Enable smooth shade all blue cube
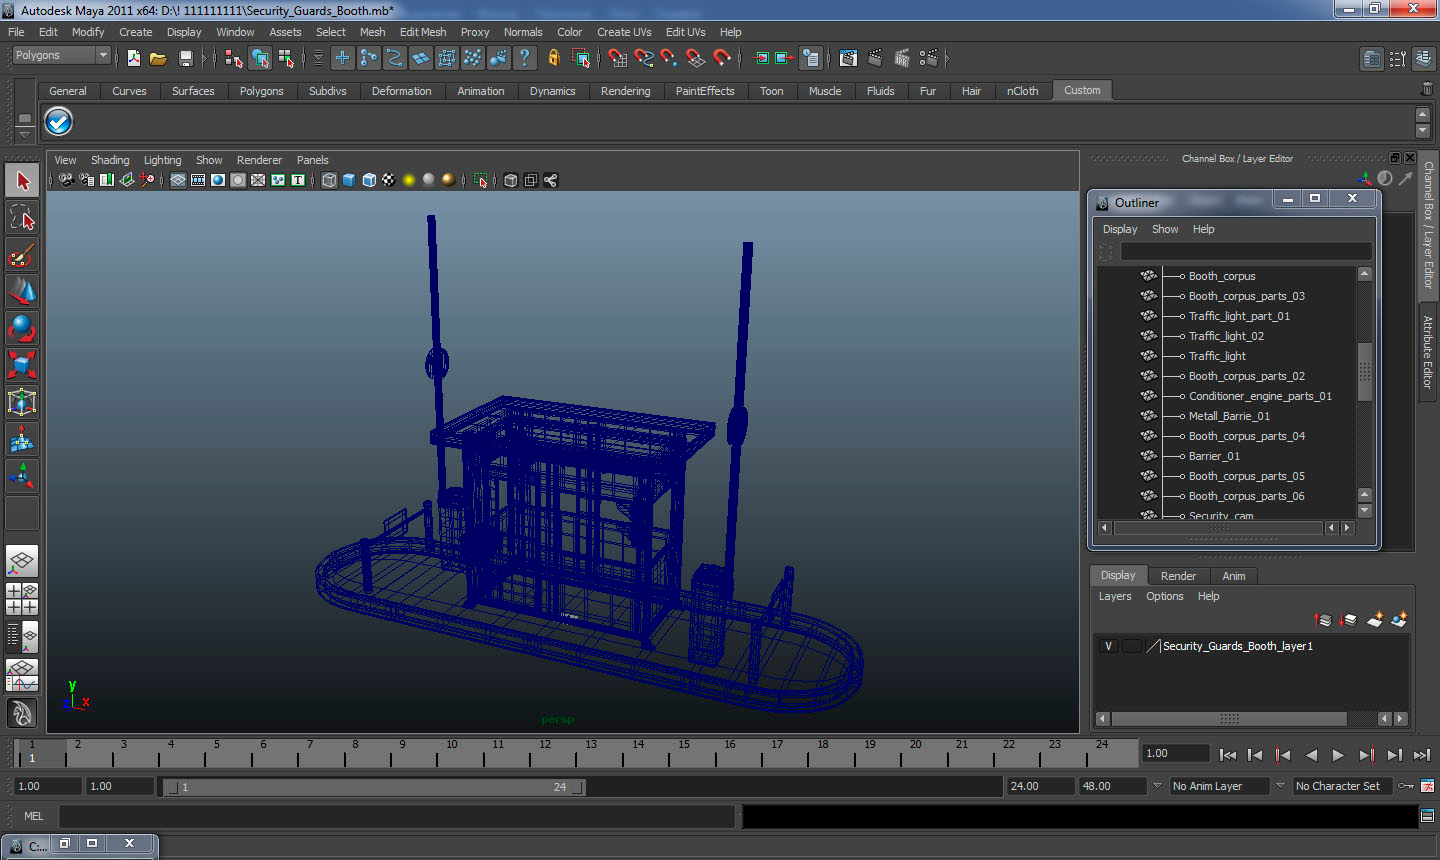This screenshot has height=860, width=1440. [x=349, y=180]
